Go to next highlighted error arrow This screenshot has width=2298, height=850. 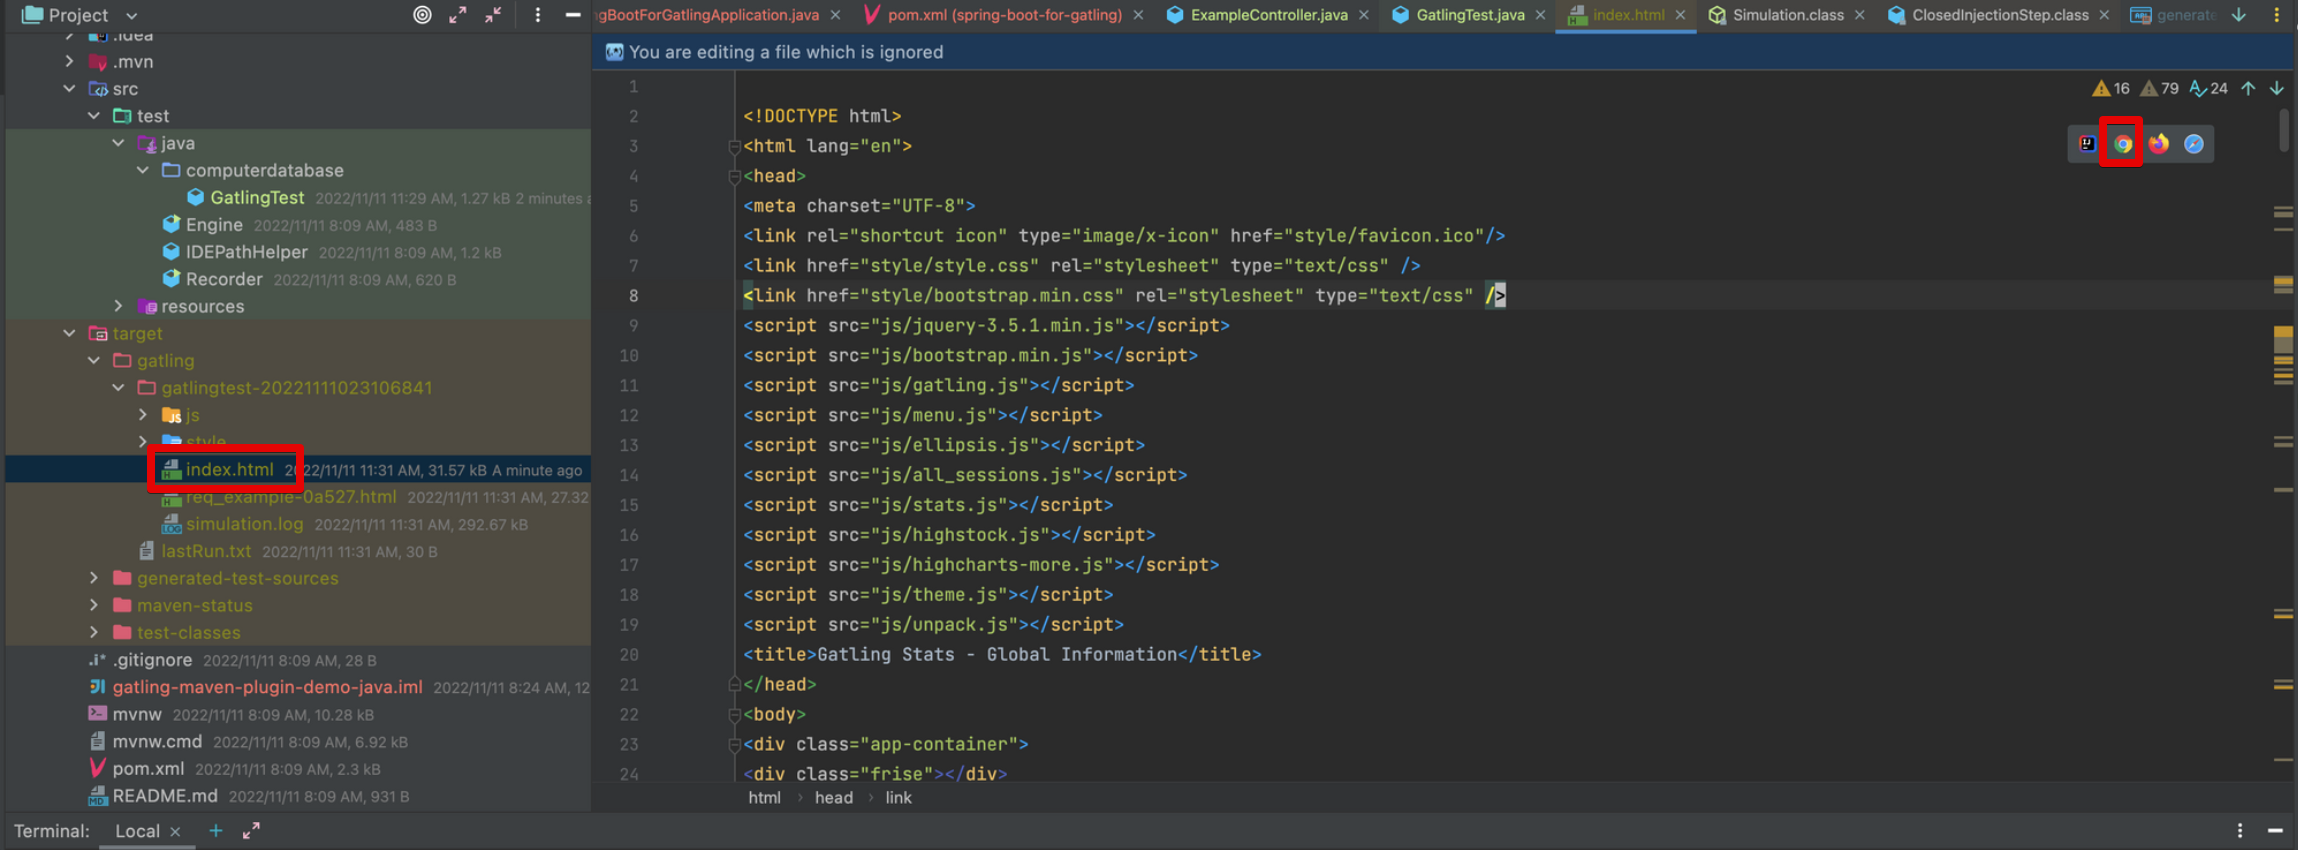(x=2277, y=89)
